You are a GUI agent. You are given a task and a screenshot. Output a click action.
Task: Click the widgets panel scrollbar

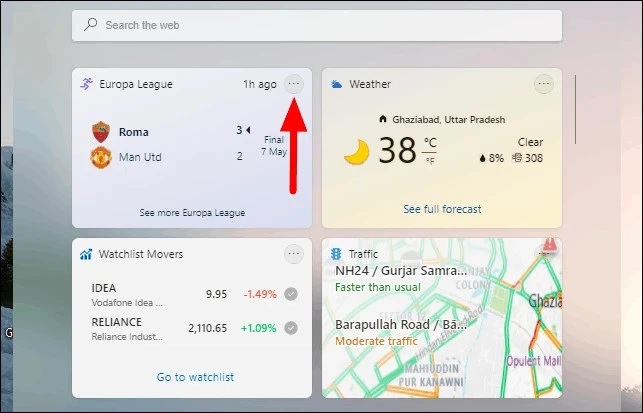tap(575, 110)
